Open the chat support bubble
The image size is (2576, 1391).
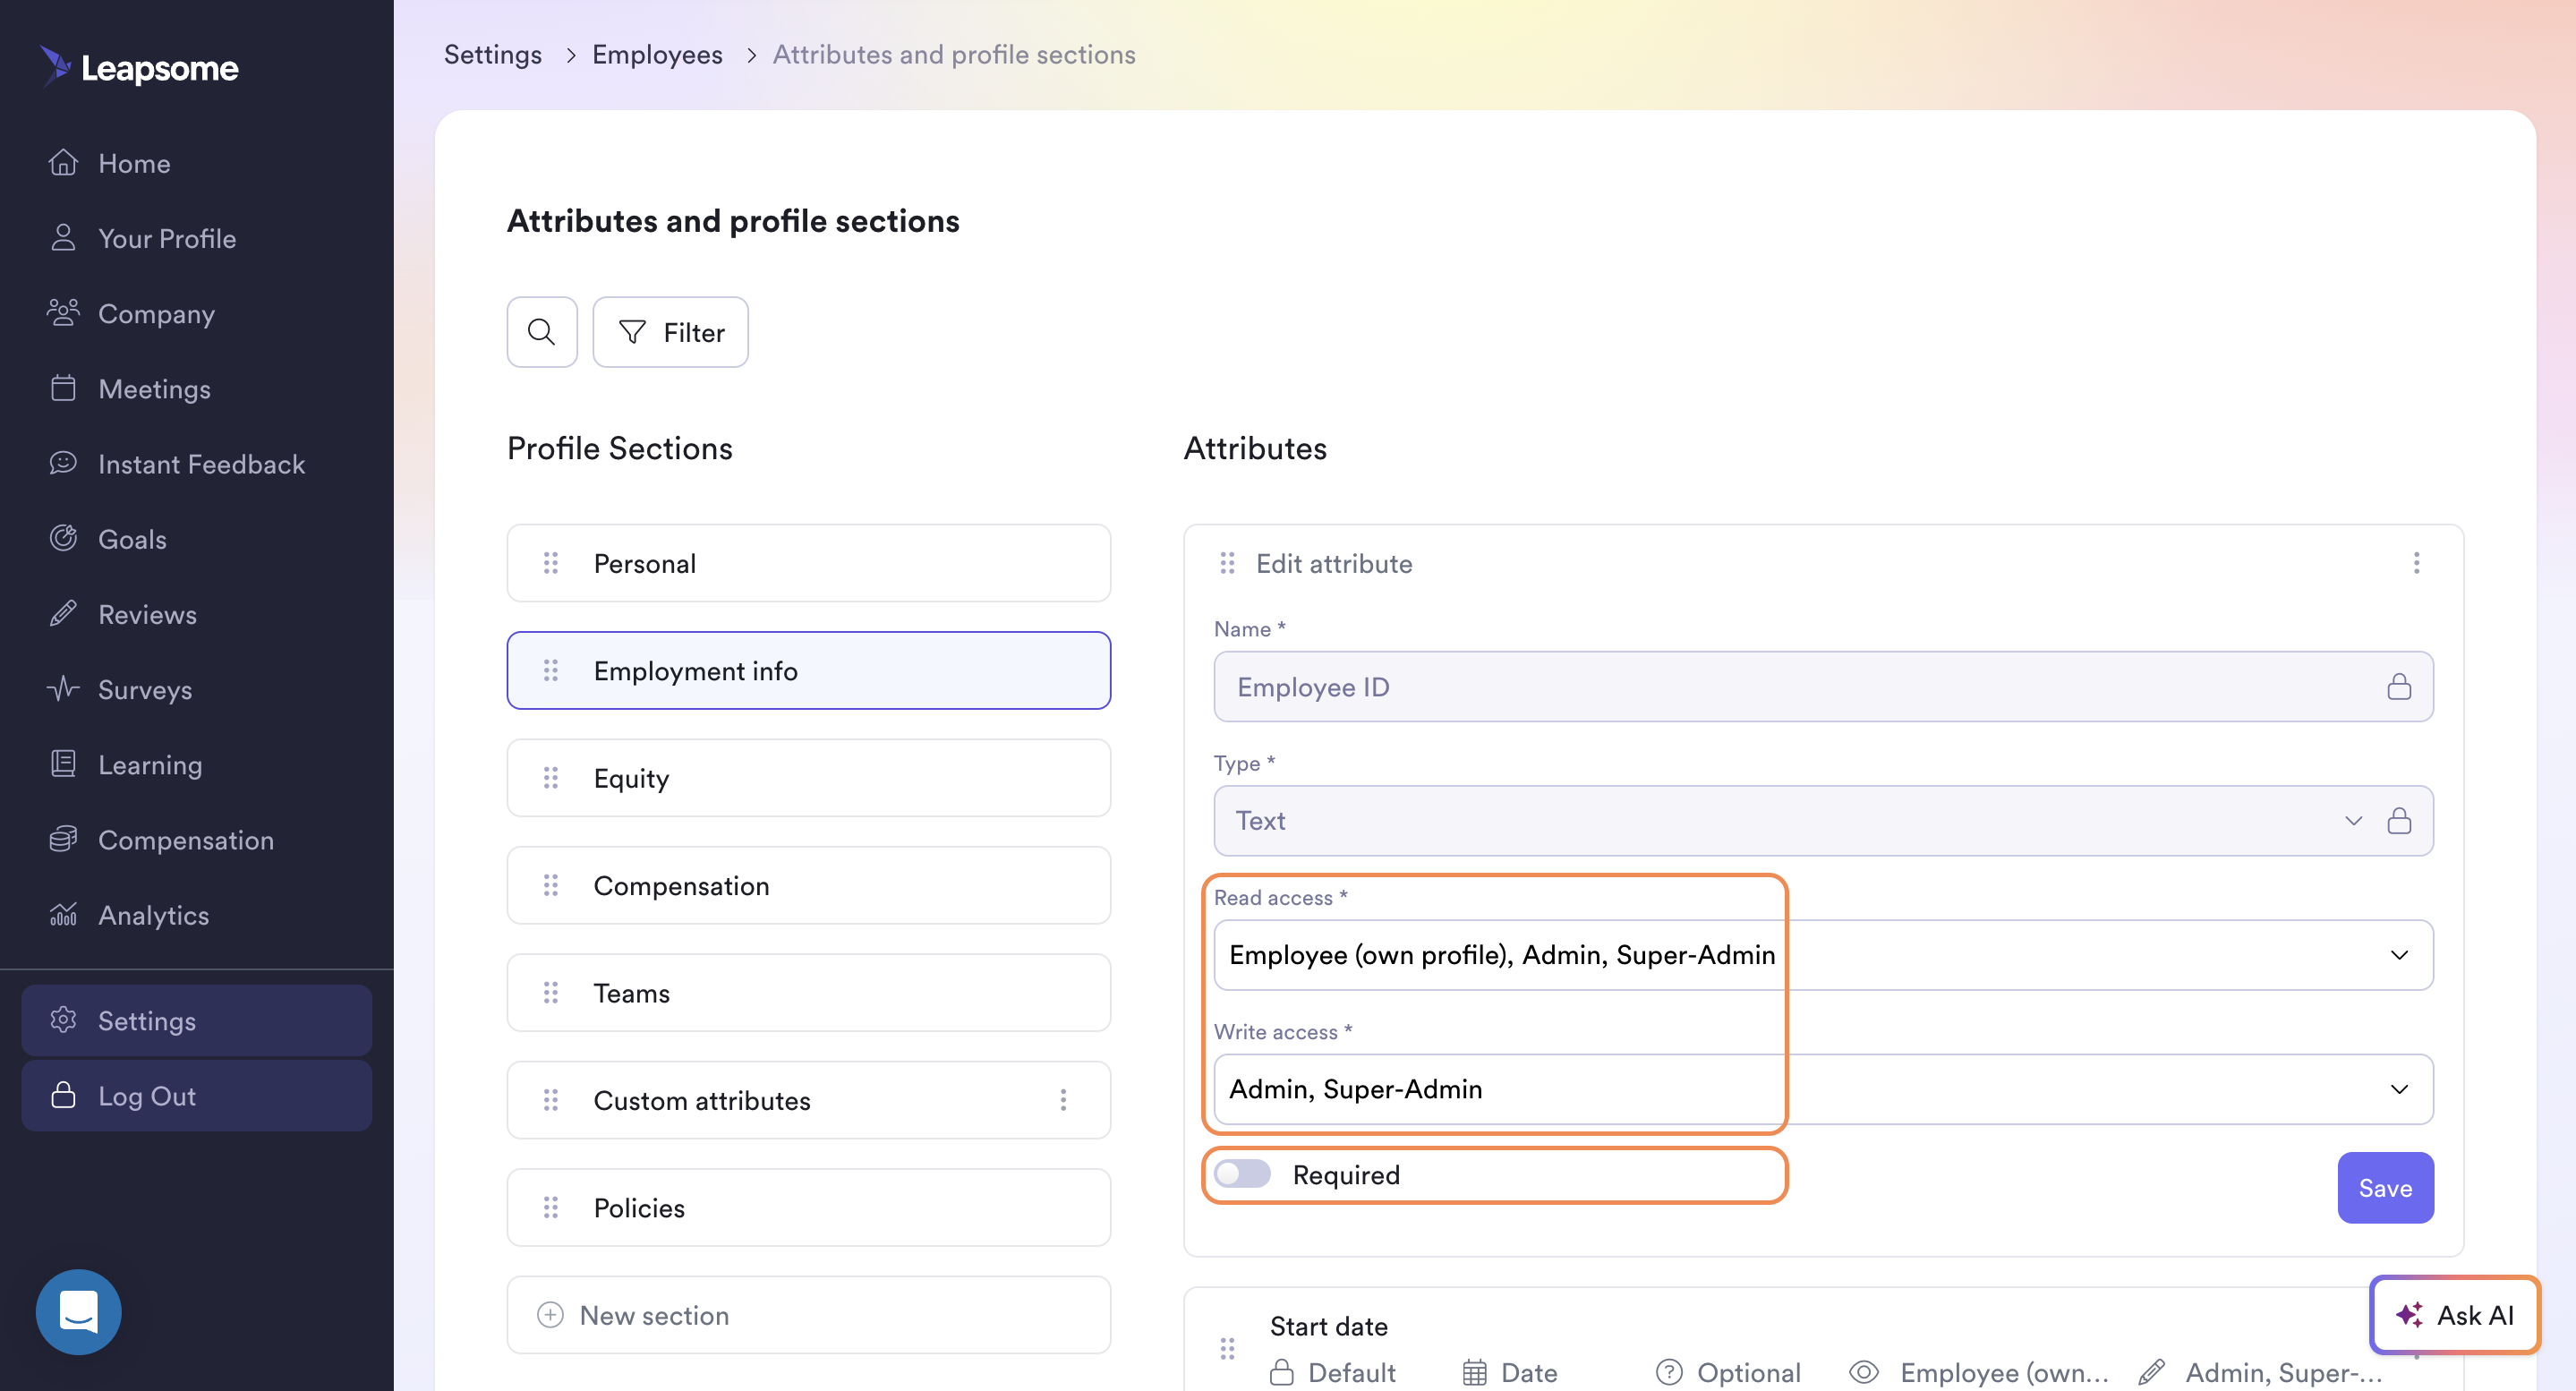coord(79,1312)
